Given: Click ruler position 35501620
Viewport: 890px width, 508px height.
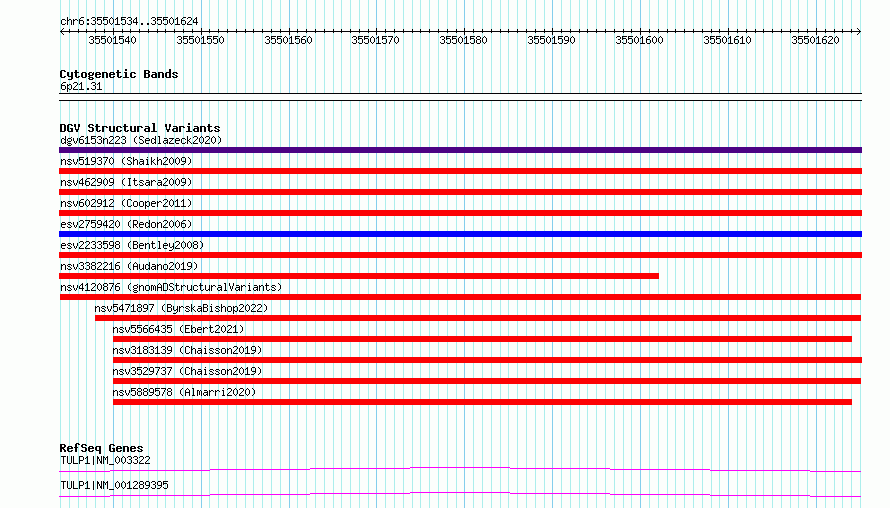Looking at the screenshot, I should point(816,40).
